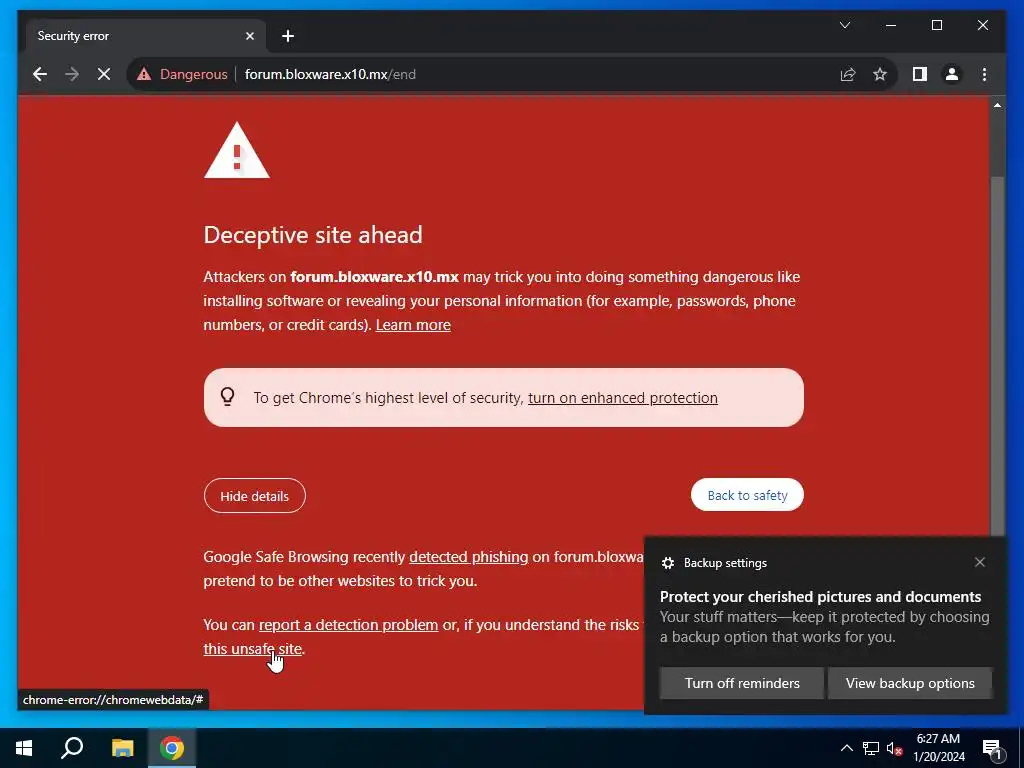Click the Chrome icon in the taskbar

point(172,748)
